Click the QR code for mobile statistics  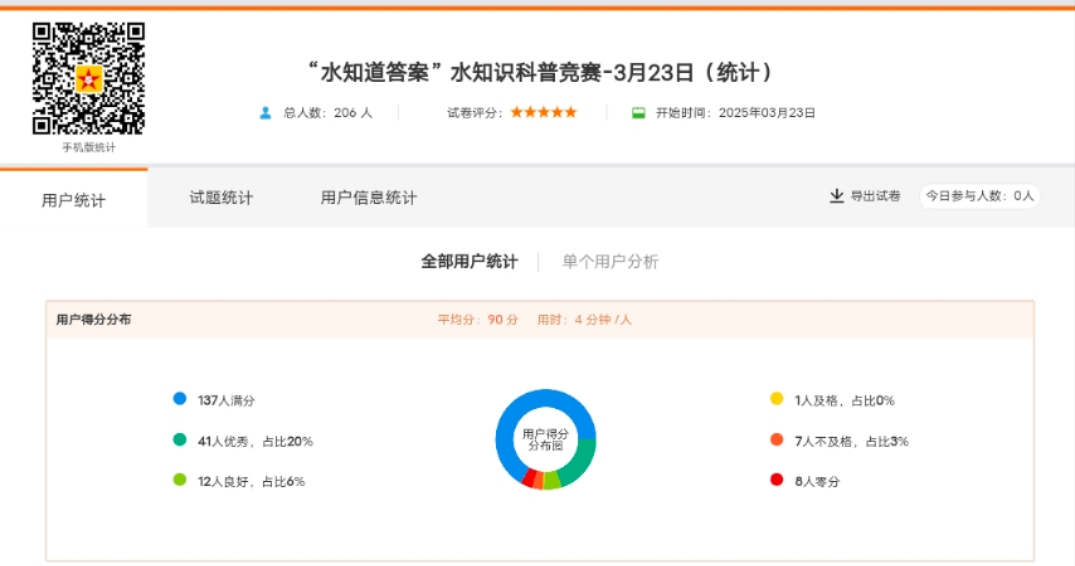[88, 78]
